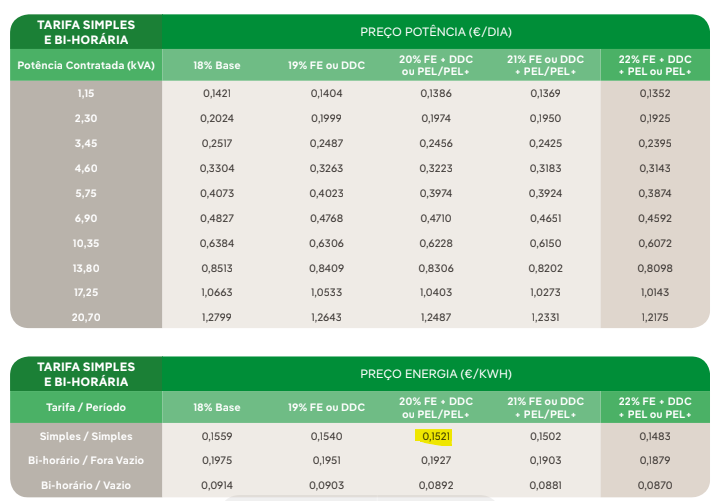Select the 1,2175 power price cell

(652, 317)
